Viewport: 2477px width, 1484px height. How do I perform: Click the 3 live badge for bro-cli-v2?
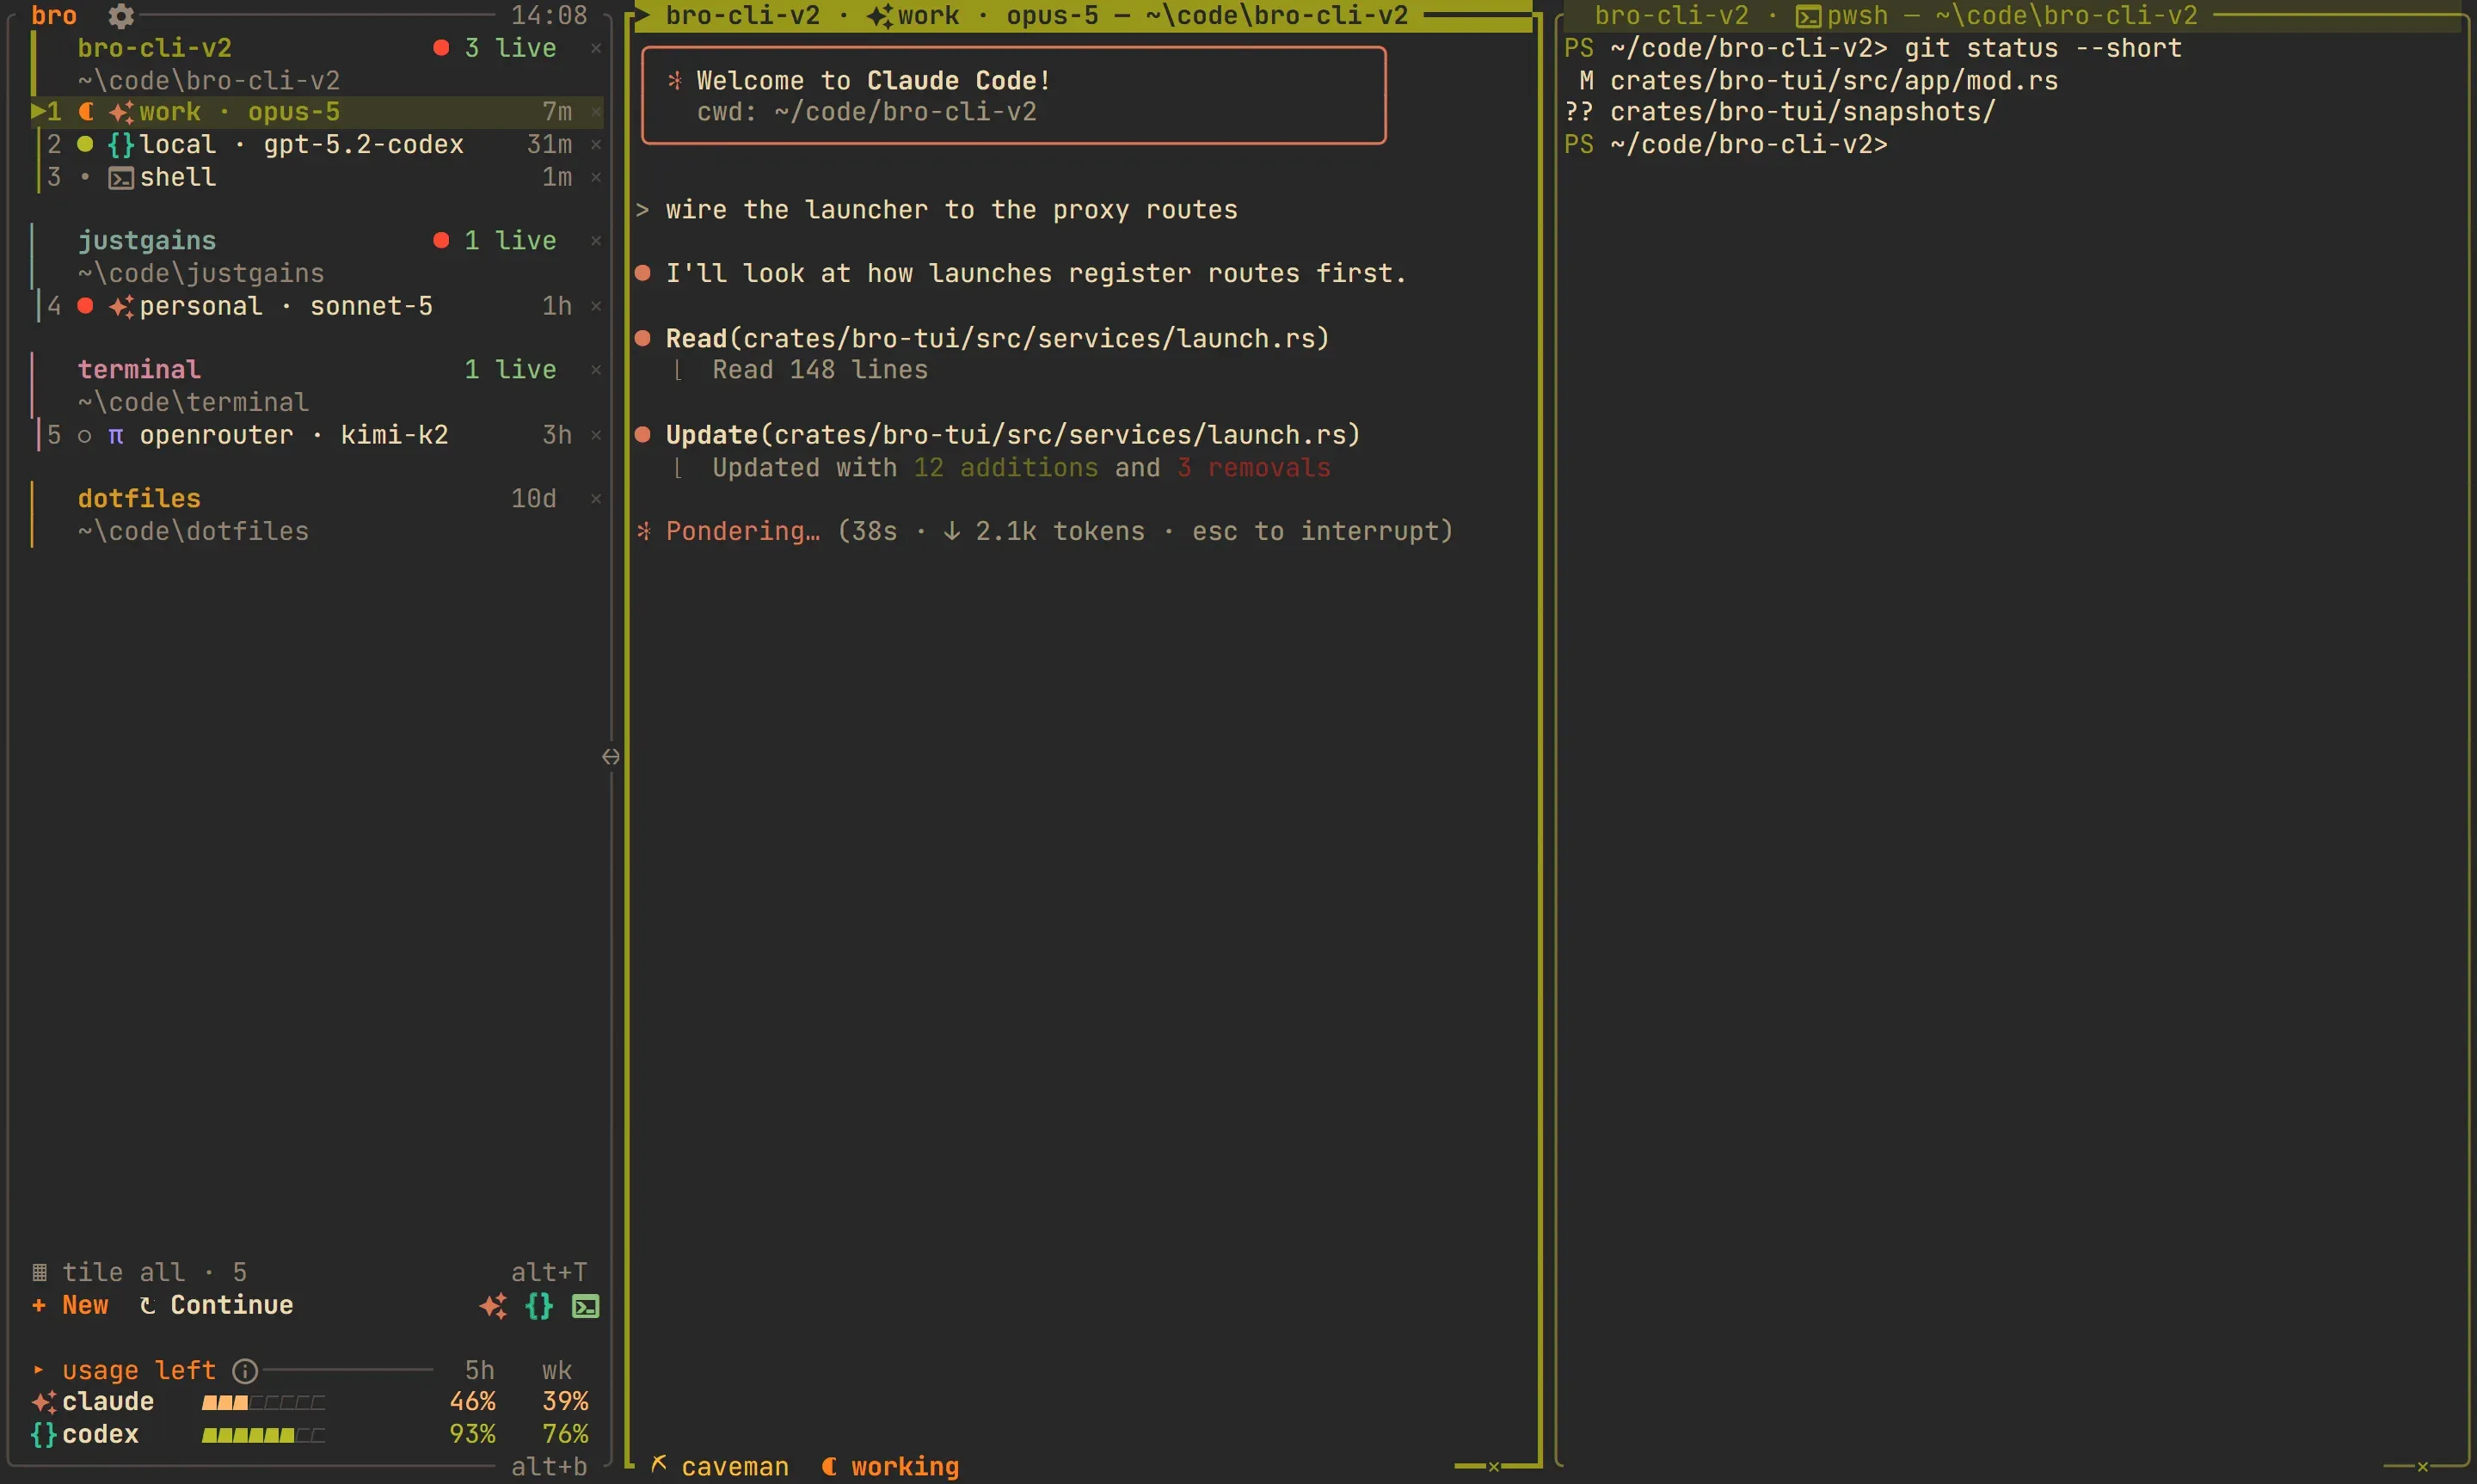click(x=495, y=48)
